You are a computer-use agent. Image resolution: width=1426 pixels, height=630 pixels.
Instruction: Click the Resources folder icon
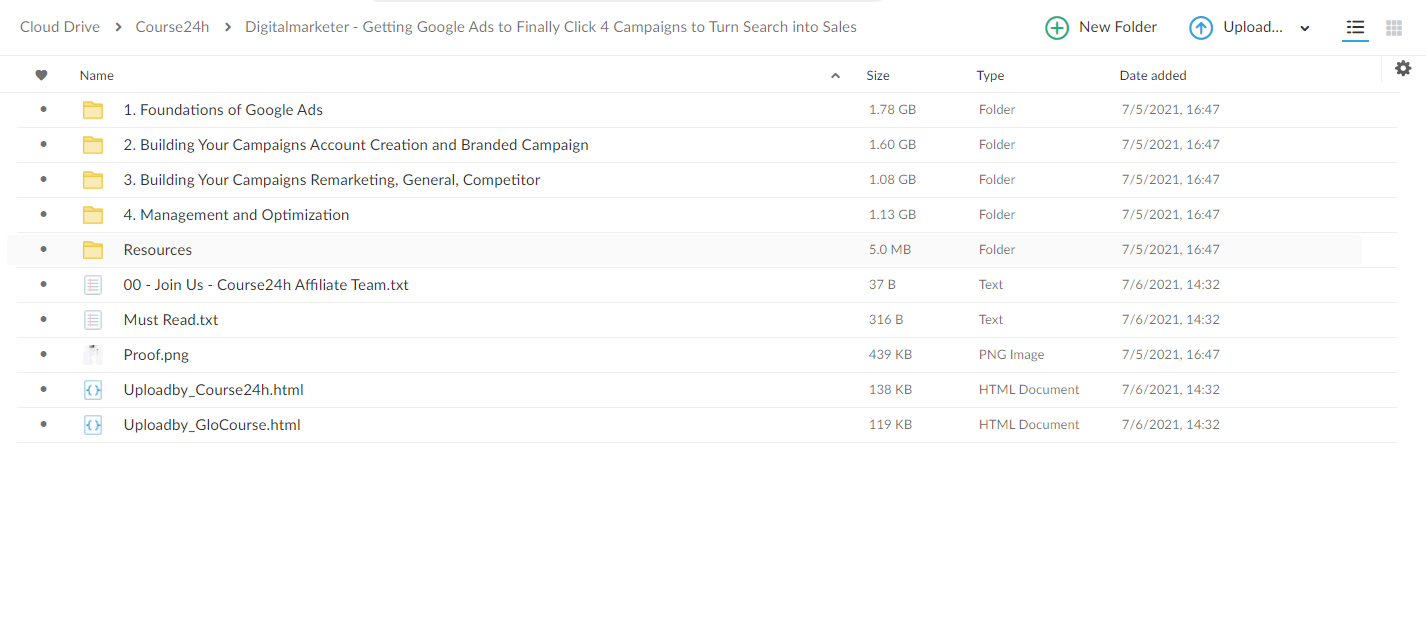pos(93,250)
